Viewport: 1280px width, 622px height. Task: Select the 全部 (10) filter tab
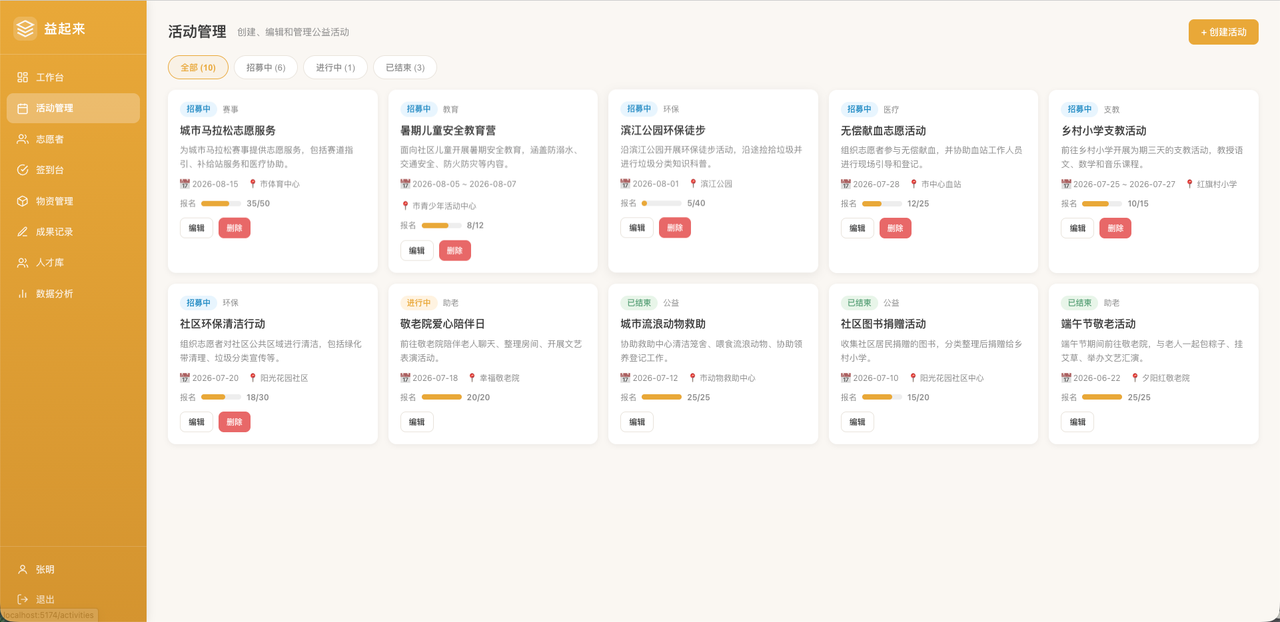click(198, 68)
